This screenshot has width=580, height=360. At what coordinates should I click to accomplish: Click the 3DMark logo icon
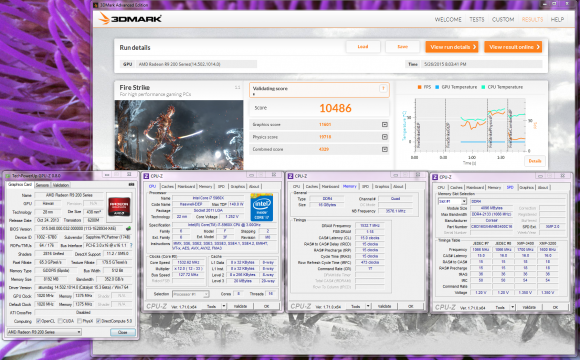(x=105, y=18)
